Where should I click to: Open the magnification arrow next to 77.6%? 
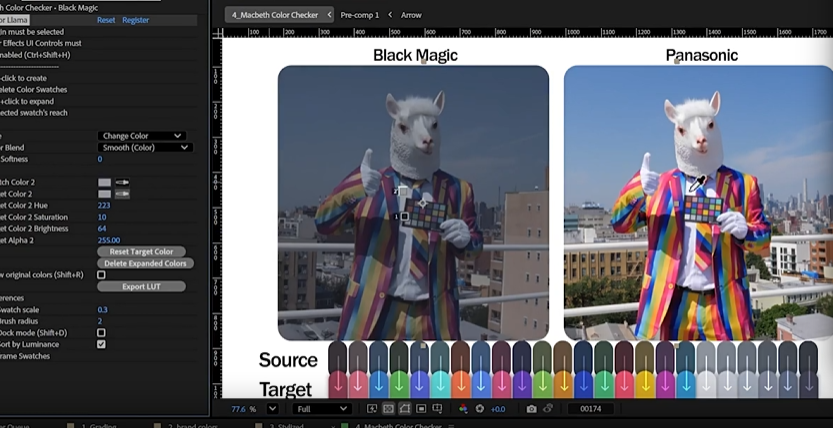point(273,408)
